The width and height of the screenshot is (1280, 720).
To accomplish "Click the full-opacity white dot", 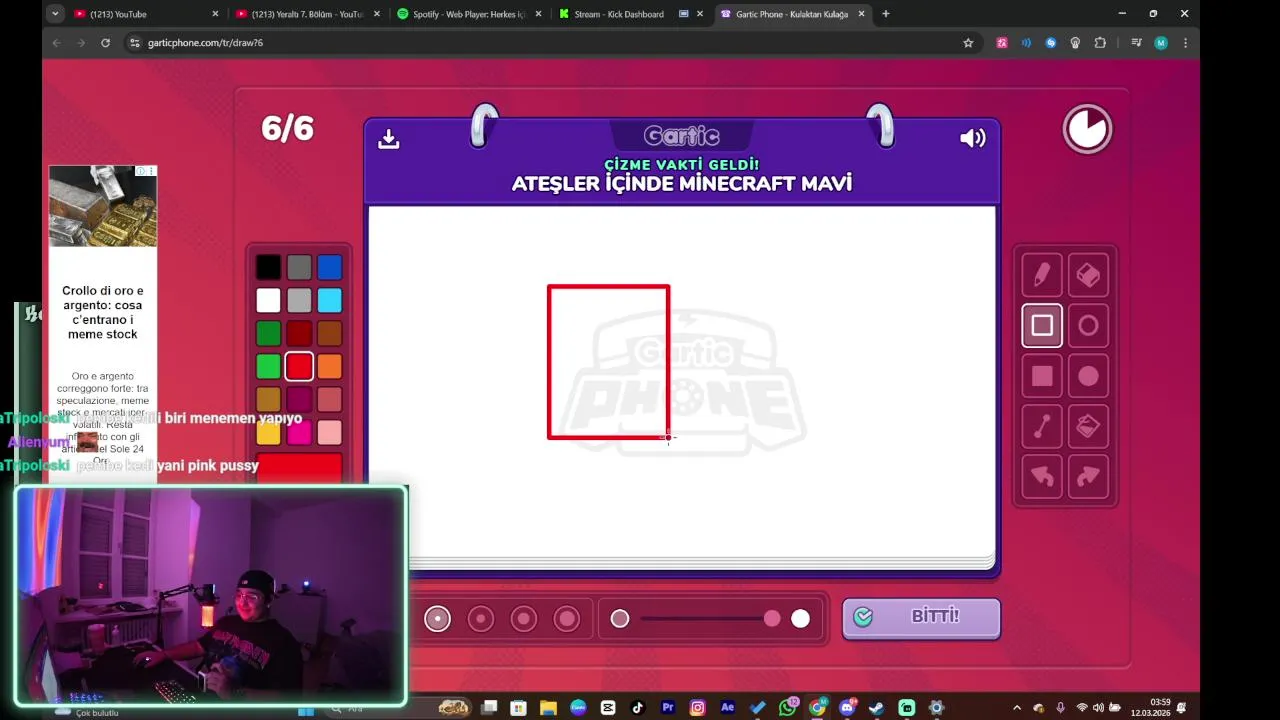I will point(800,619).
